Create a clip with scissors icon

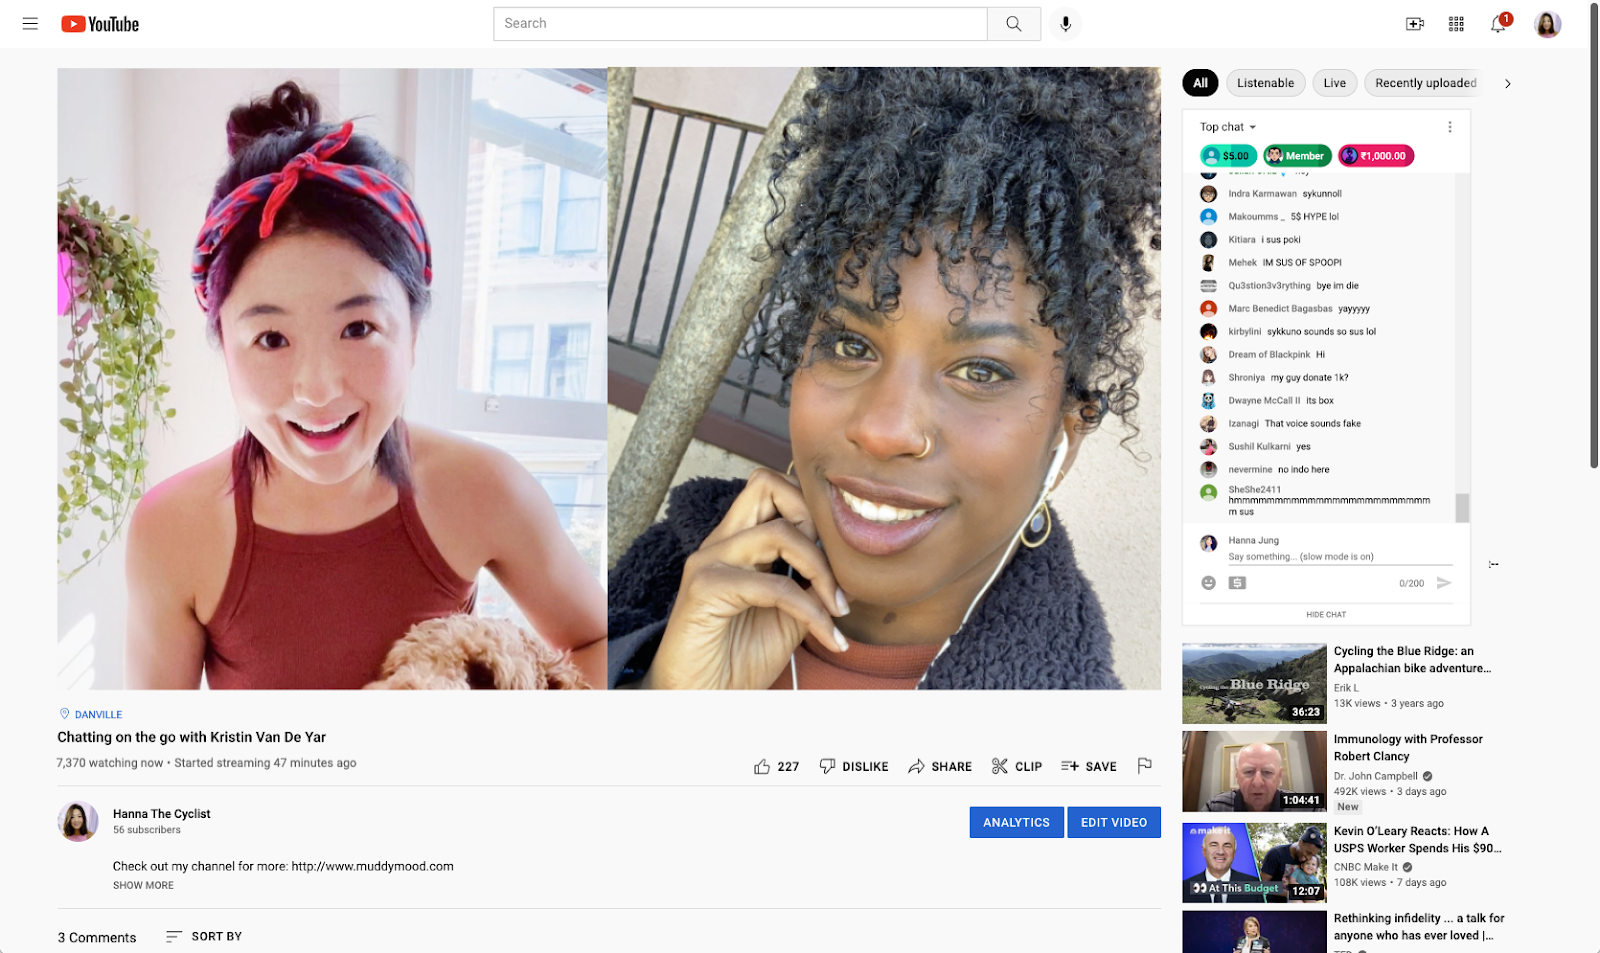coord(1016,766)
